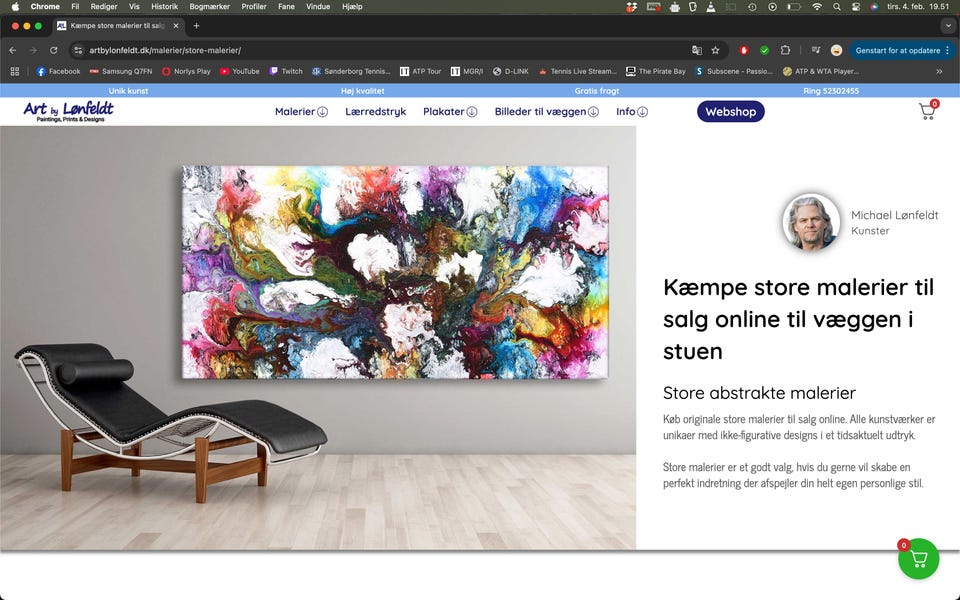This screenshot has height=600, width=960.
Task: Open Spotlight search from the menu bar
Action: point(836,6)
